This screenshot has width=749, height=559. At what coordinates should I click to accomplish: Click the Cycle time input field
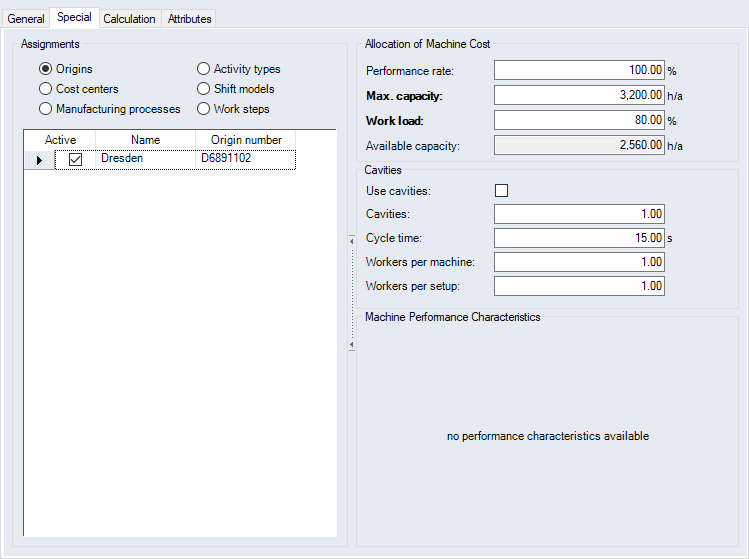(579, 238)
